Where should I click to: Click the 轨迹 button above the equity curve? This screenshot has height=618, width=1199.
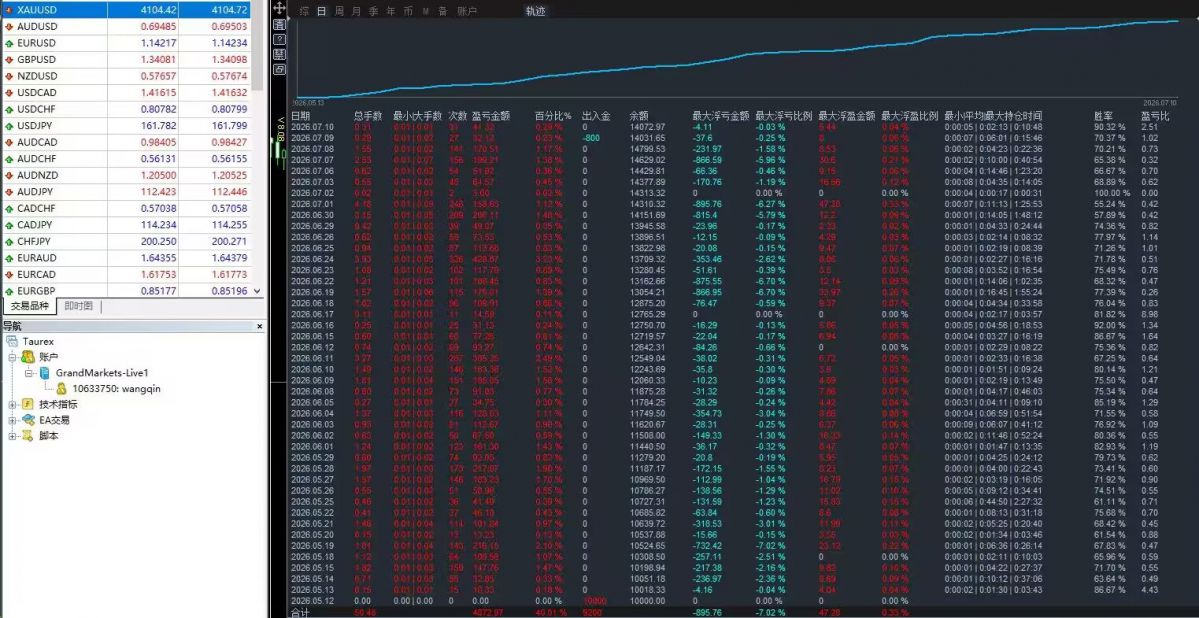tap(536, 11)
